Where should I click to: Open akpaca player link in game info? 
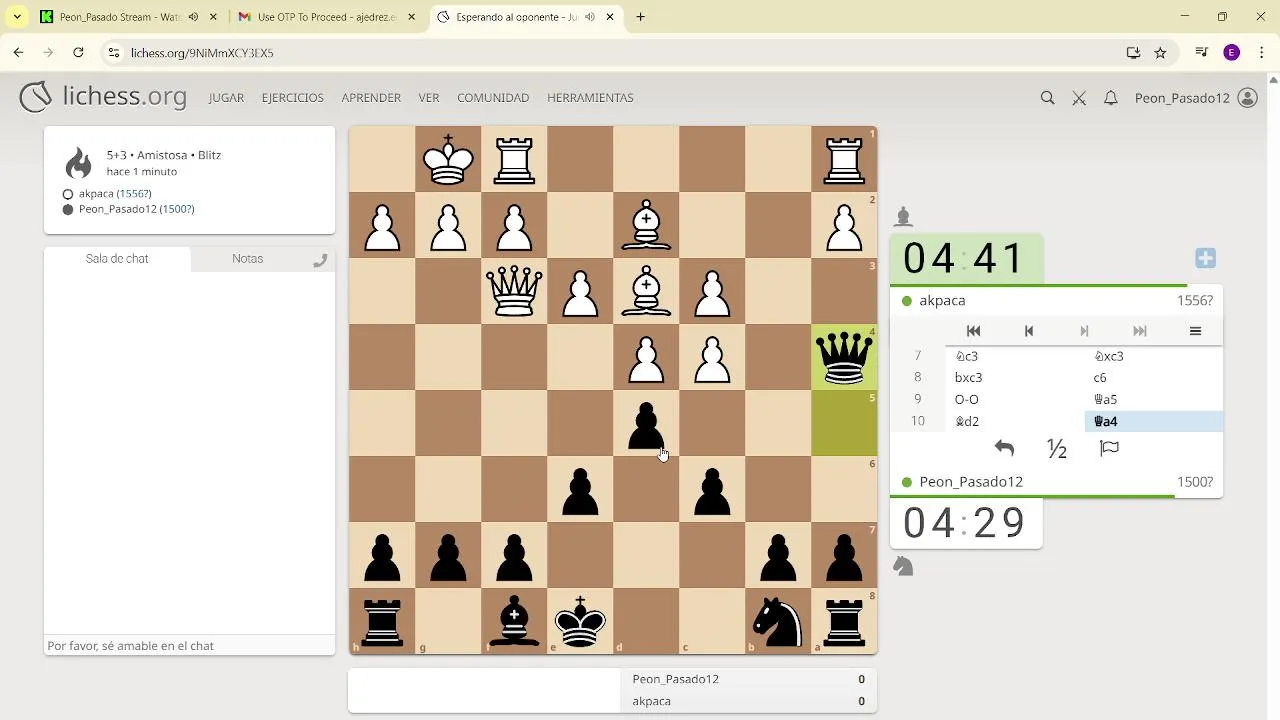pyautogui.click(x=115, y=194)
